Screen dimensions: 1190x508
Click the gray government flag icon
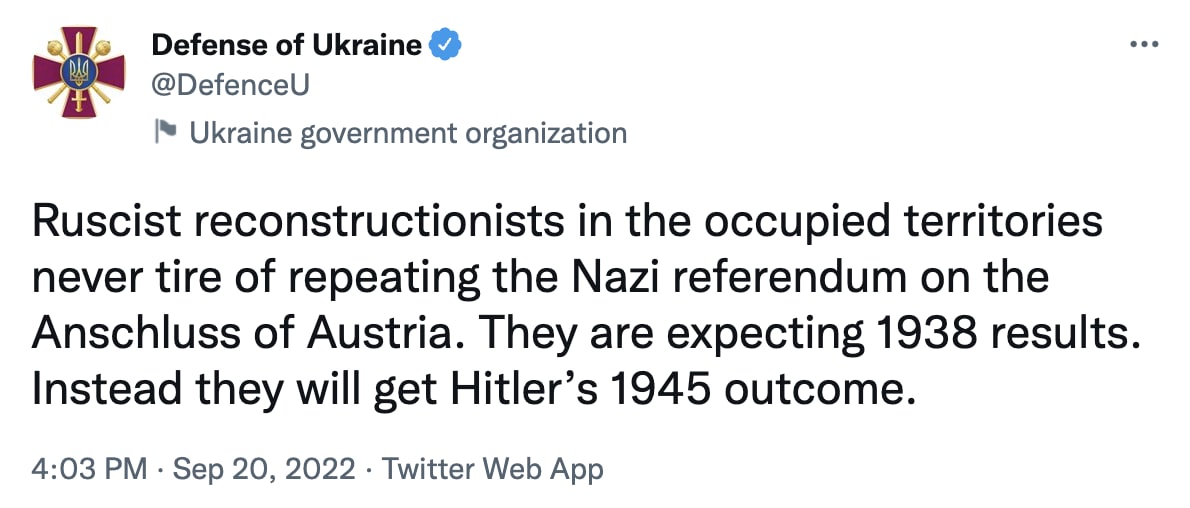click(x=165, y=131)
